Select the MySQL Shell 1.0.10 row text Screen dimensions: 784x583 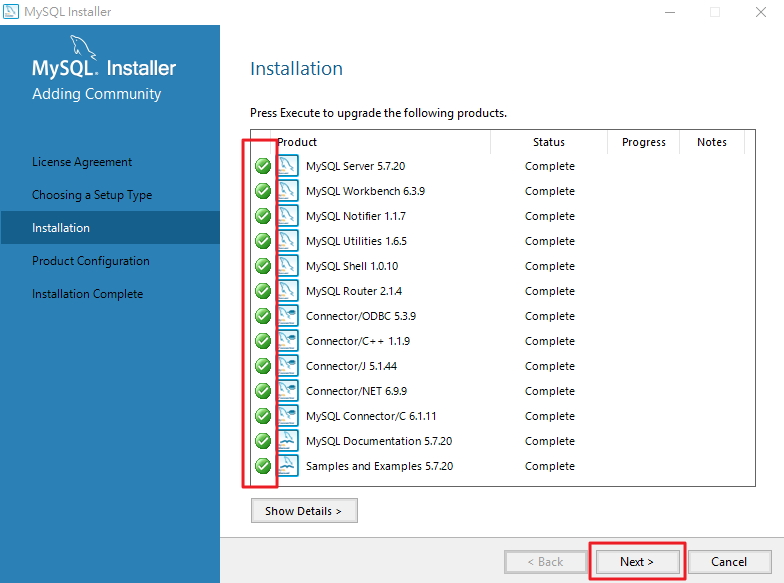point(352,266)
